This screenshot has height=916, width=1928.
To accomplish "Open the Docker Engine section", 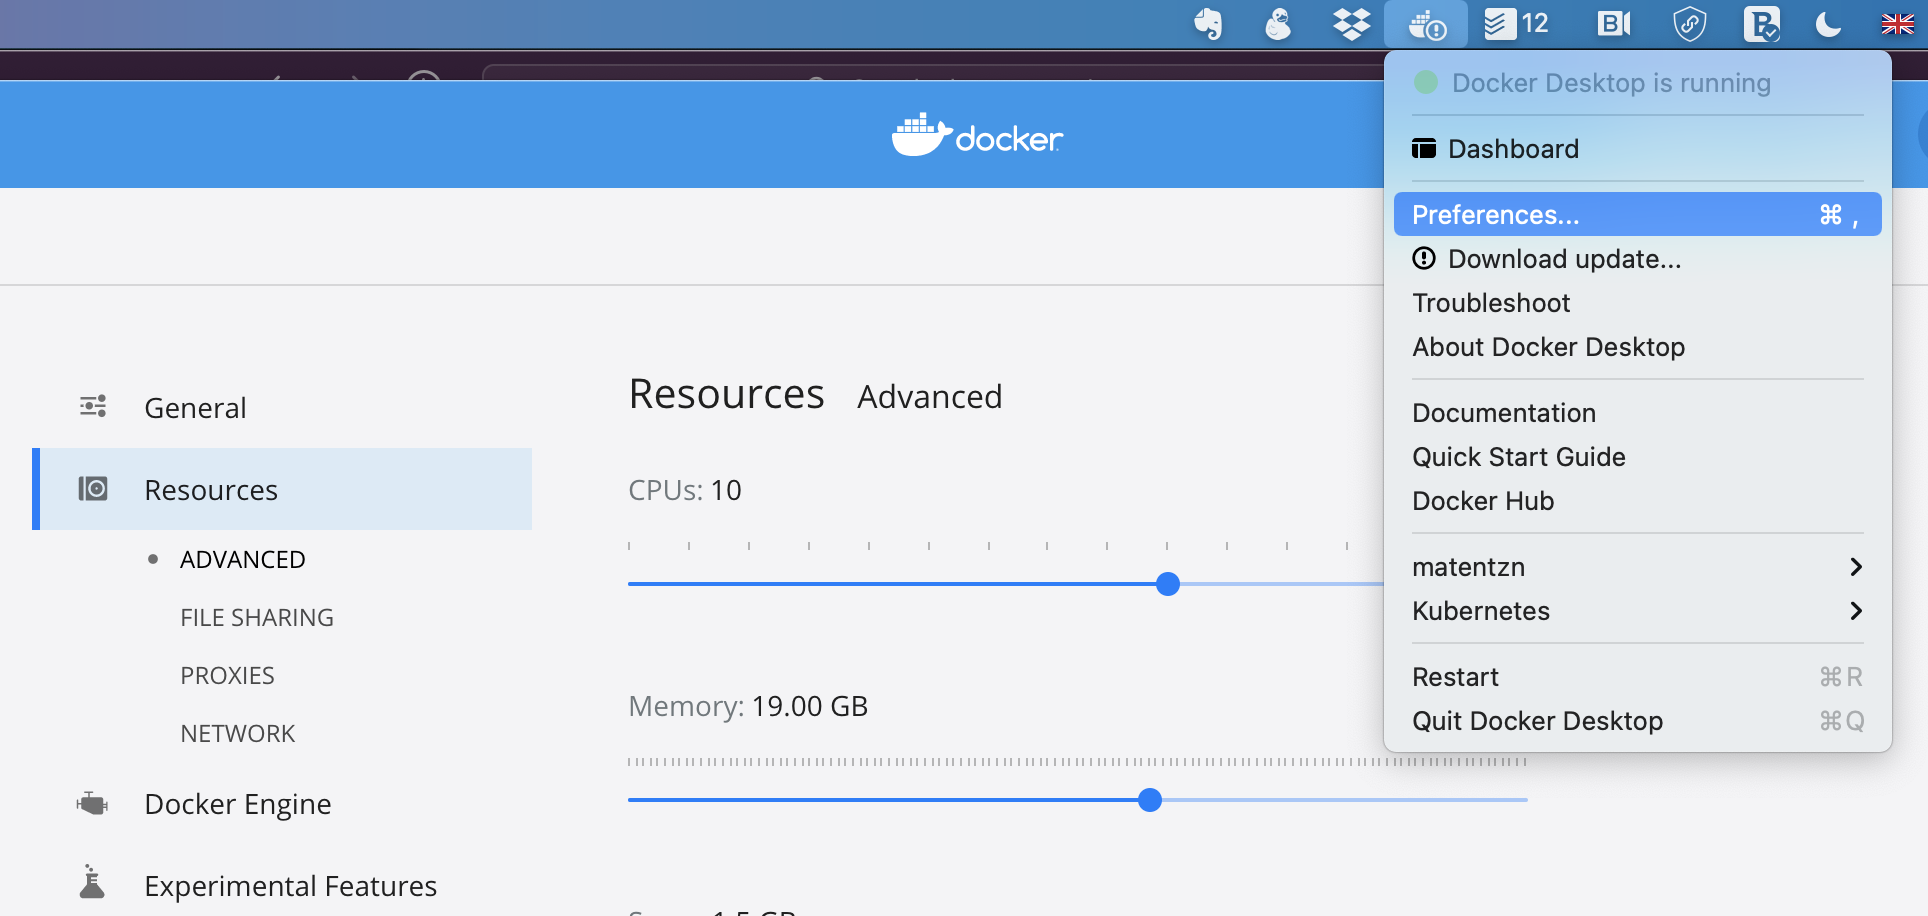I will (282, 804).
